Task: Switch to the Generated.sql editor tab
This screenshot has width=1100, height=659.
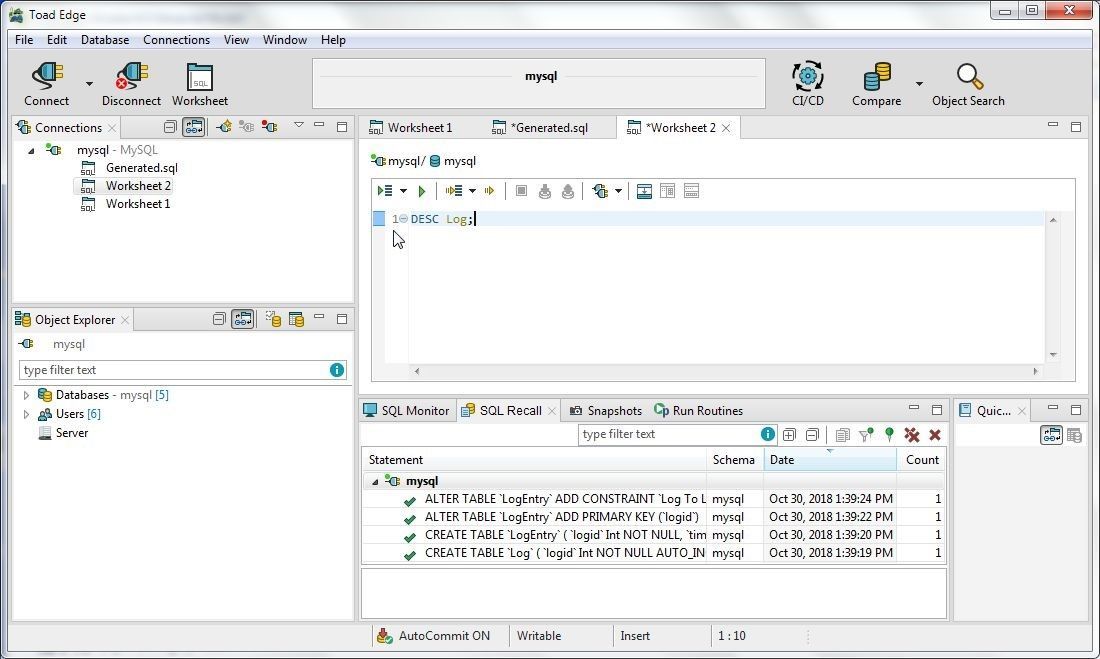Action: tap(540, 128)
